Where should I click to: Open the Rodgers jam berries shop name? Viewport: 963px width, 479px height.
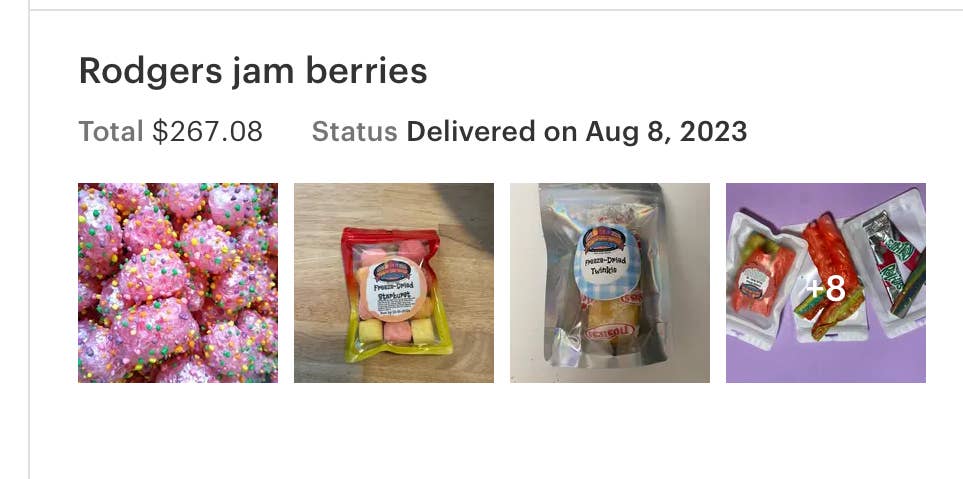tap(252, 71)
